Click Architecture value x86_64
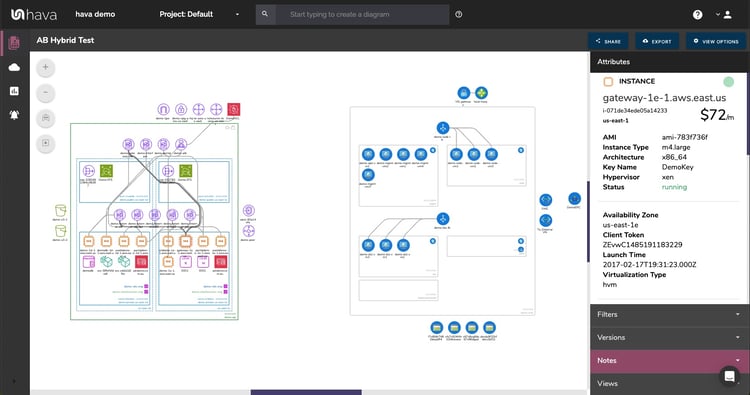This screenshot has width=750, height=395. point(674,157)
